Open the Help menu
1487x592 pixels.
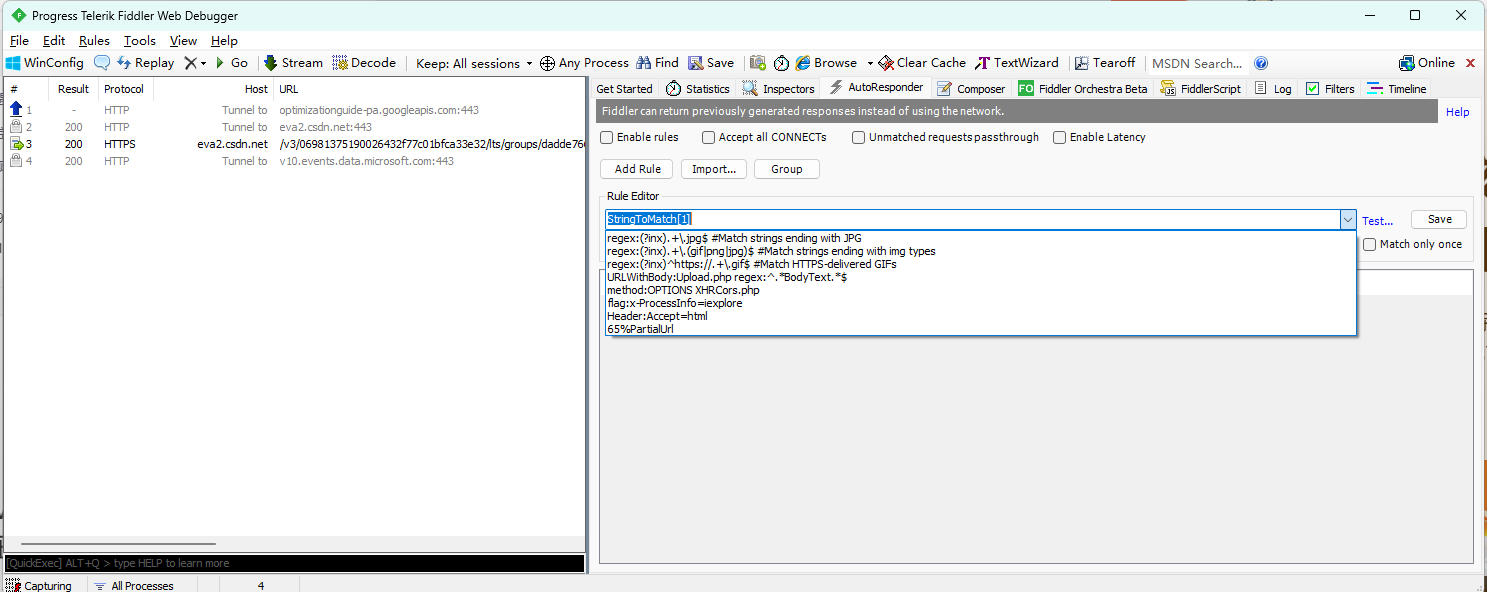[224, 41]
